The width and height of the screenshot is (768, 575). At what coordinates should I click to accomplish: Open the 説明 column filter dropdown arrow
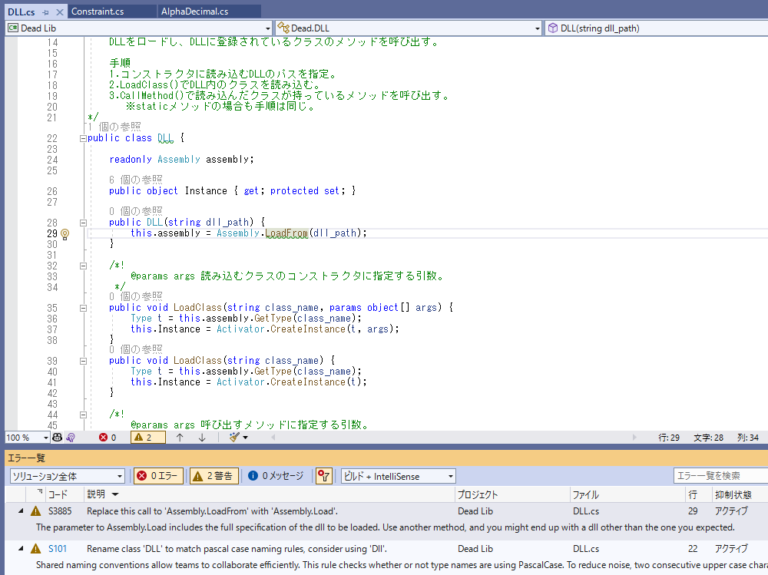coord(115,494)
